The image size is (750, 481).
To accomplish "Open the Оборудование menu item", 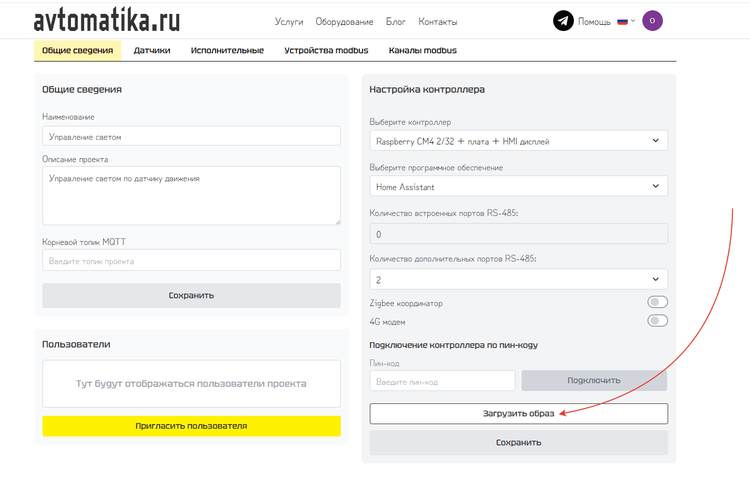I will coord(344,22).
